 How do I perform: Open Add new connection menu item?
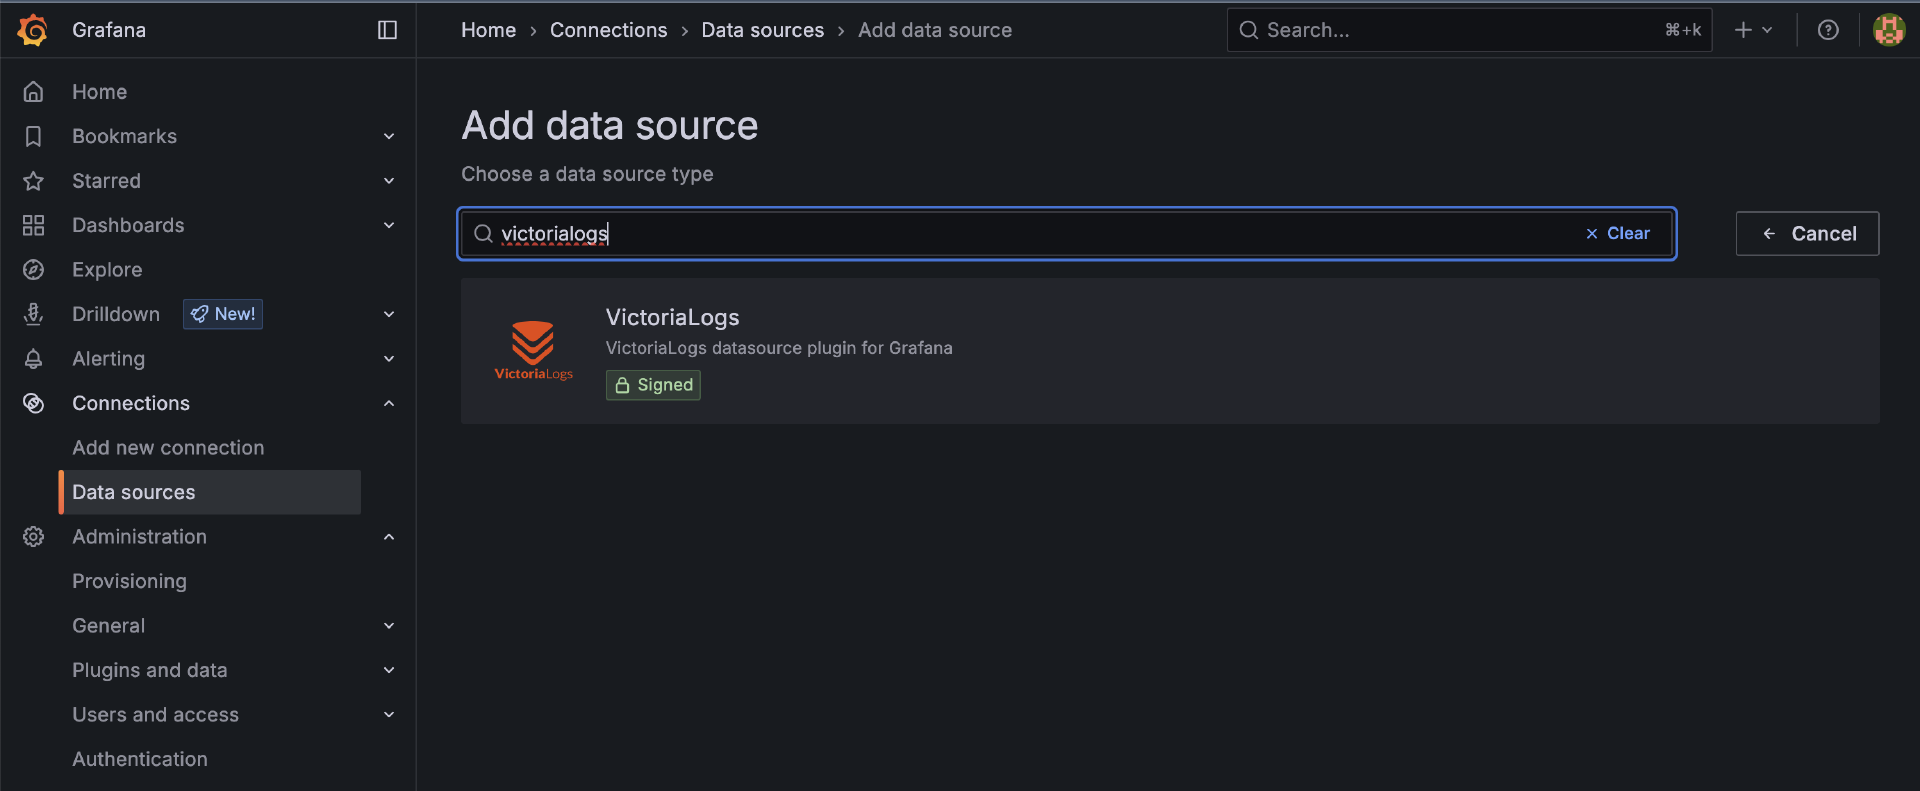(x=168, y=448)
